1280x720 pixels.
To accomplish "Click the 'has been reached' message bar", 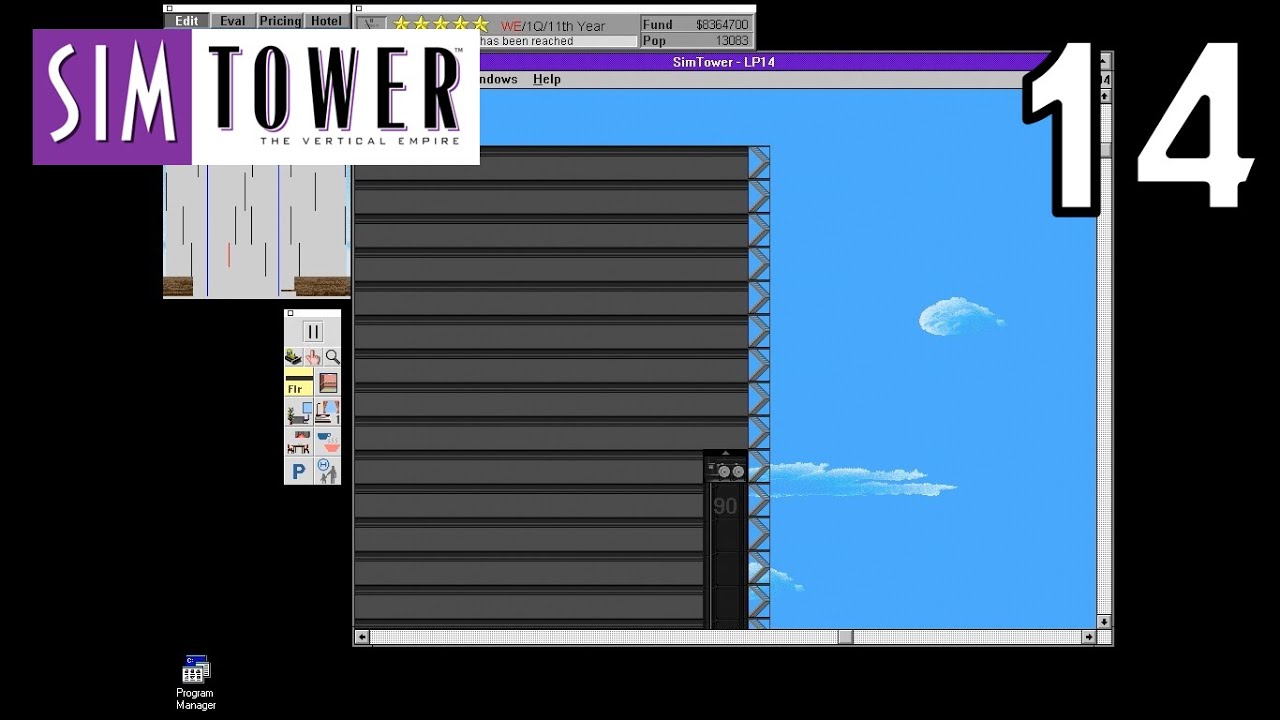I will click(558, 41).
